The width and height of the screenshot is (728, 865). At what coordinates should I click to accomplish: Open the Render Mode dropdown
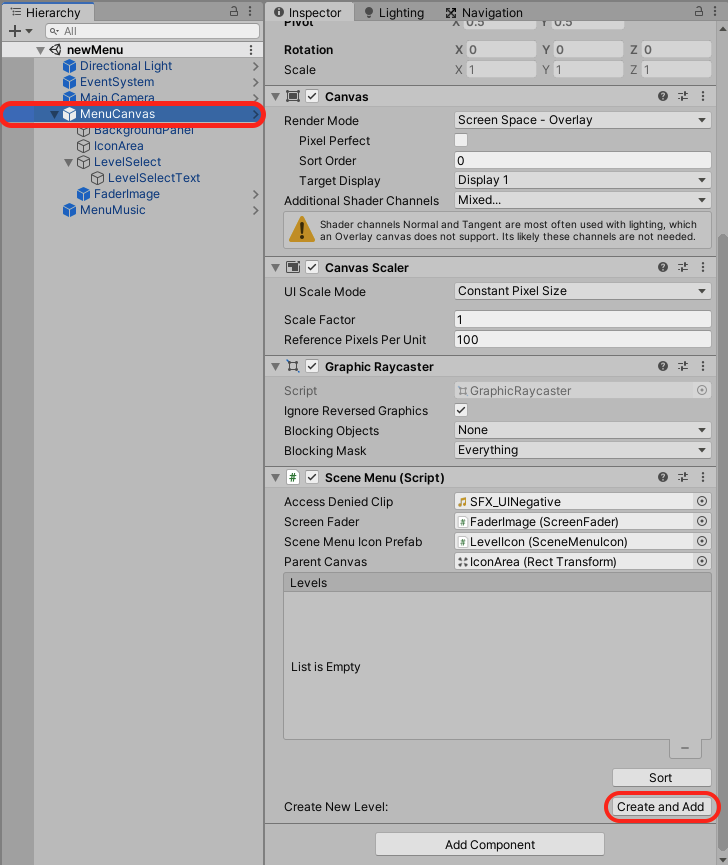[x=582, y=120]
